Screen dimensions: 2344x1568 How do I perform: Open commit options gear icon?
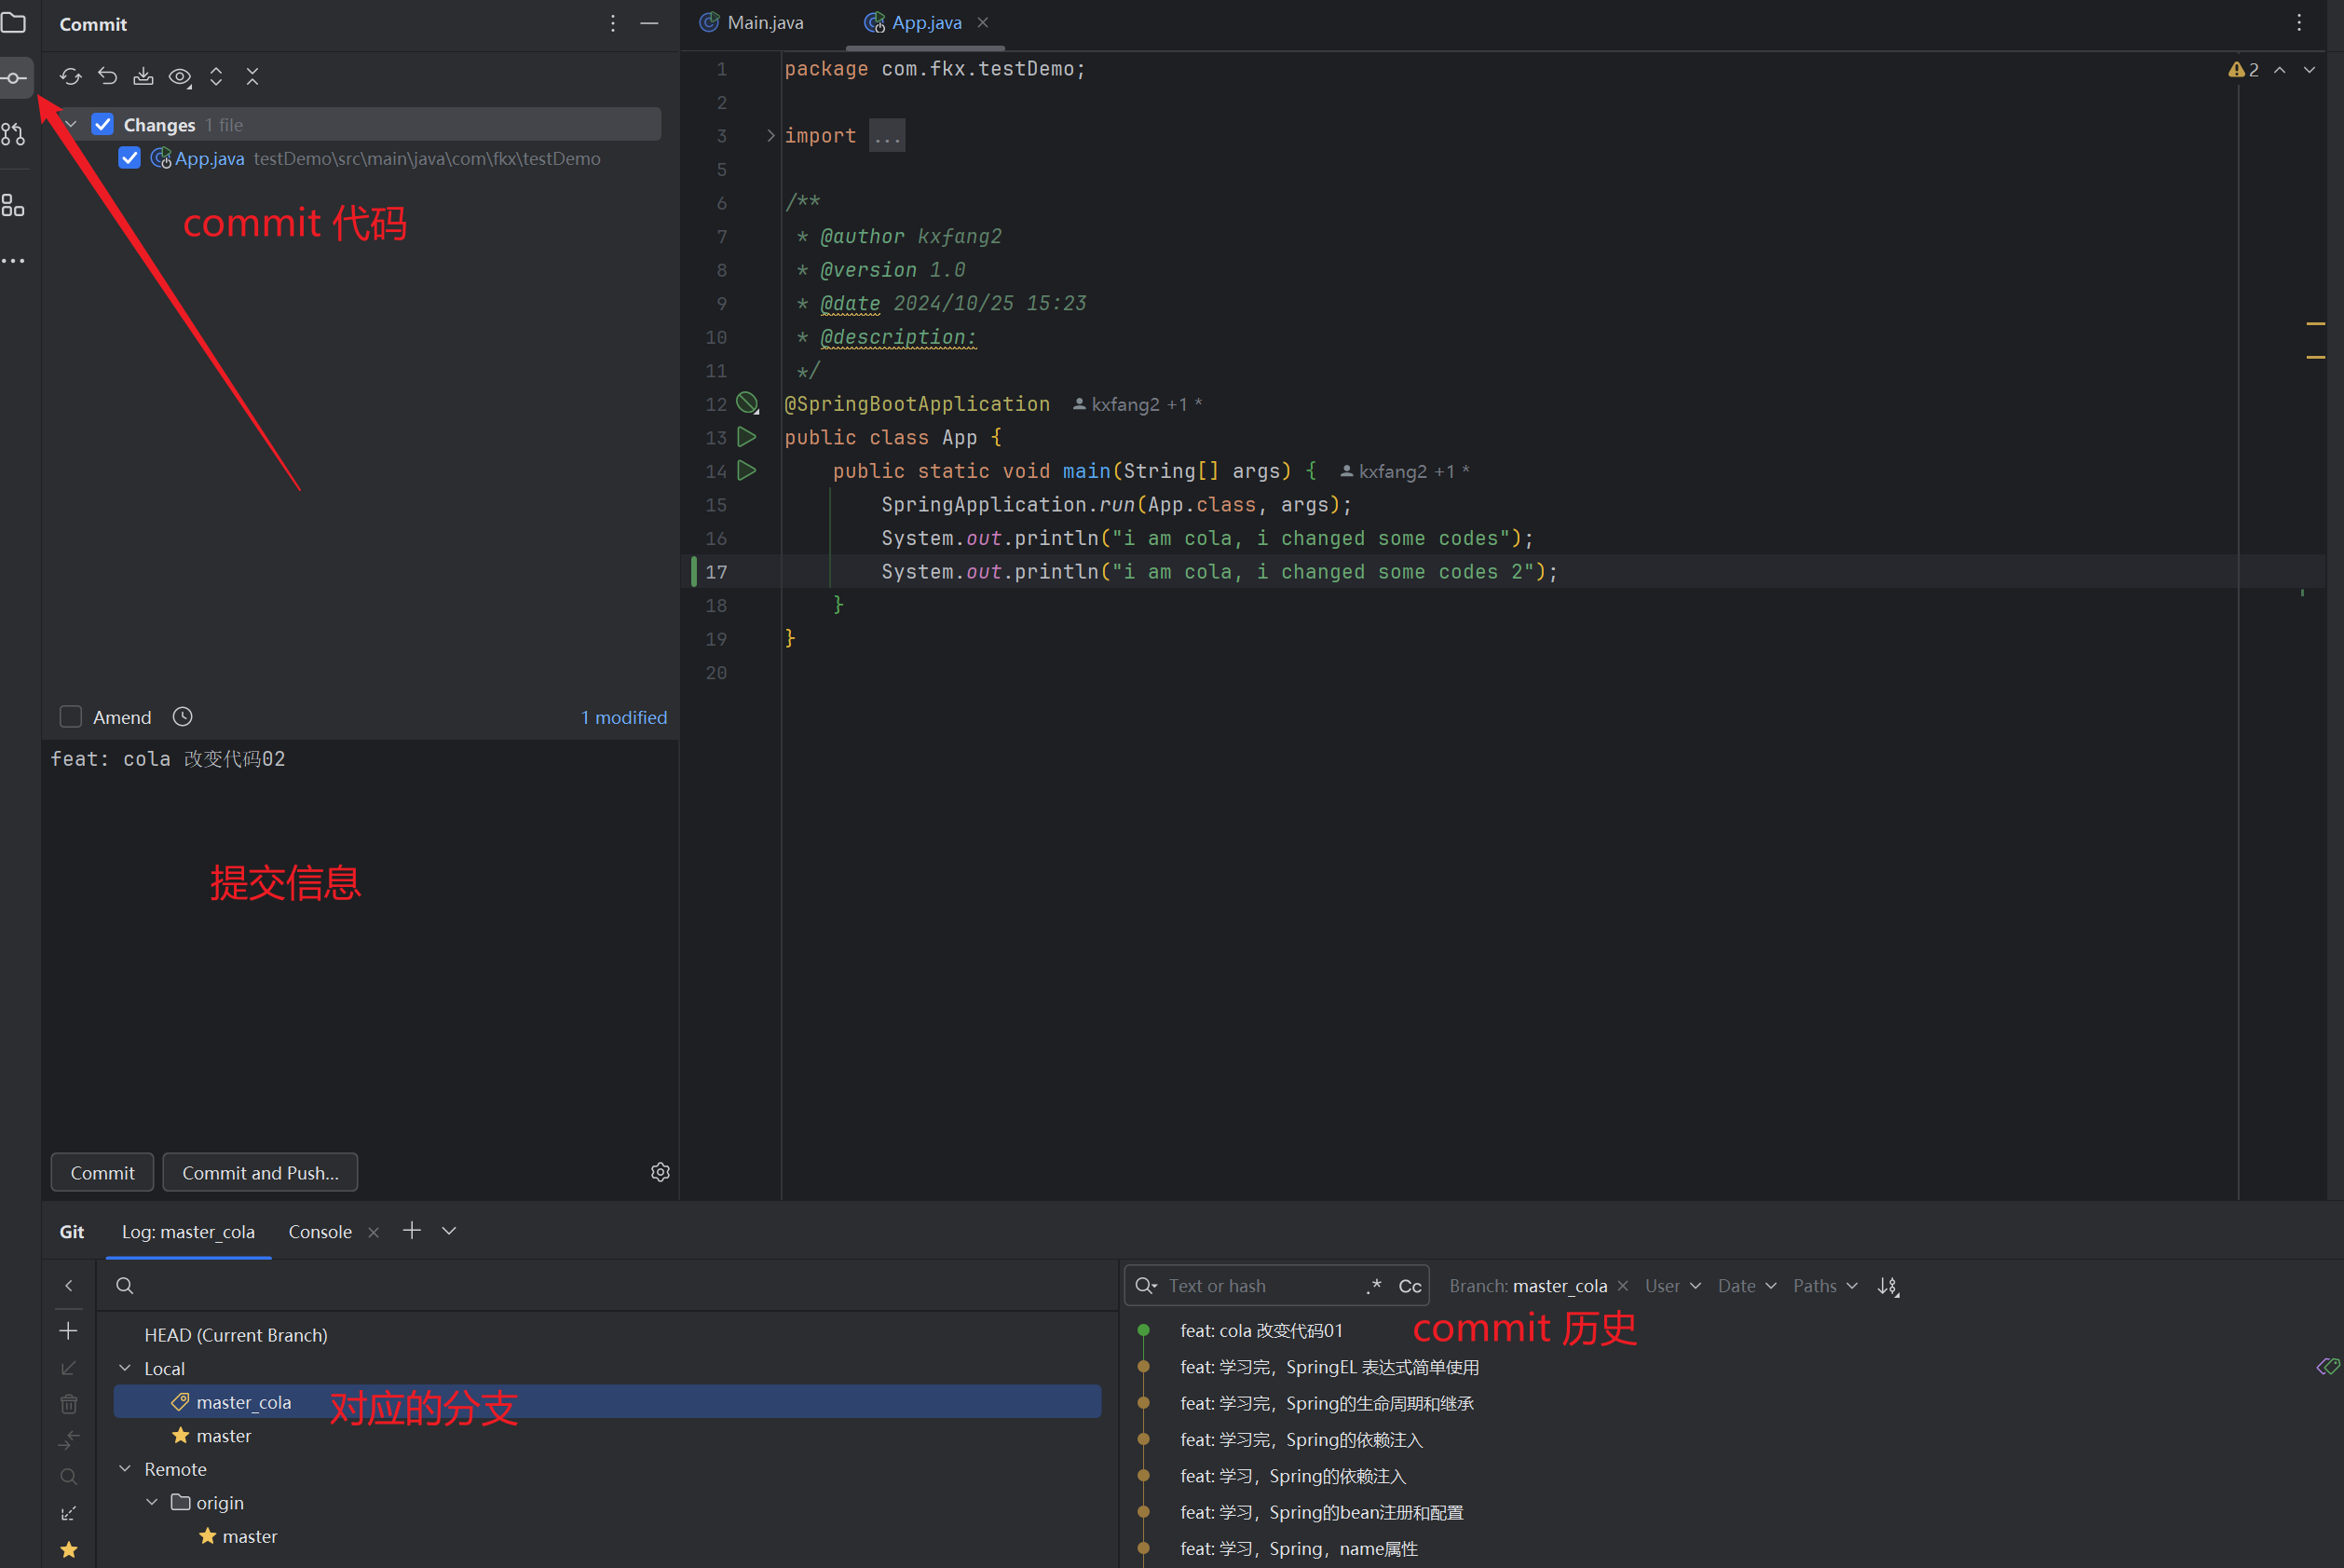660,1172
